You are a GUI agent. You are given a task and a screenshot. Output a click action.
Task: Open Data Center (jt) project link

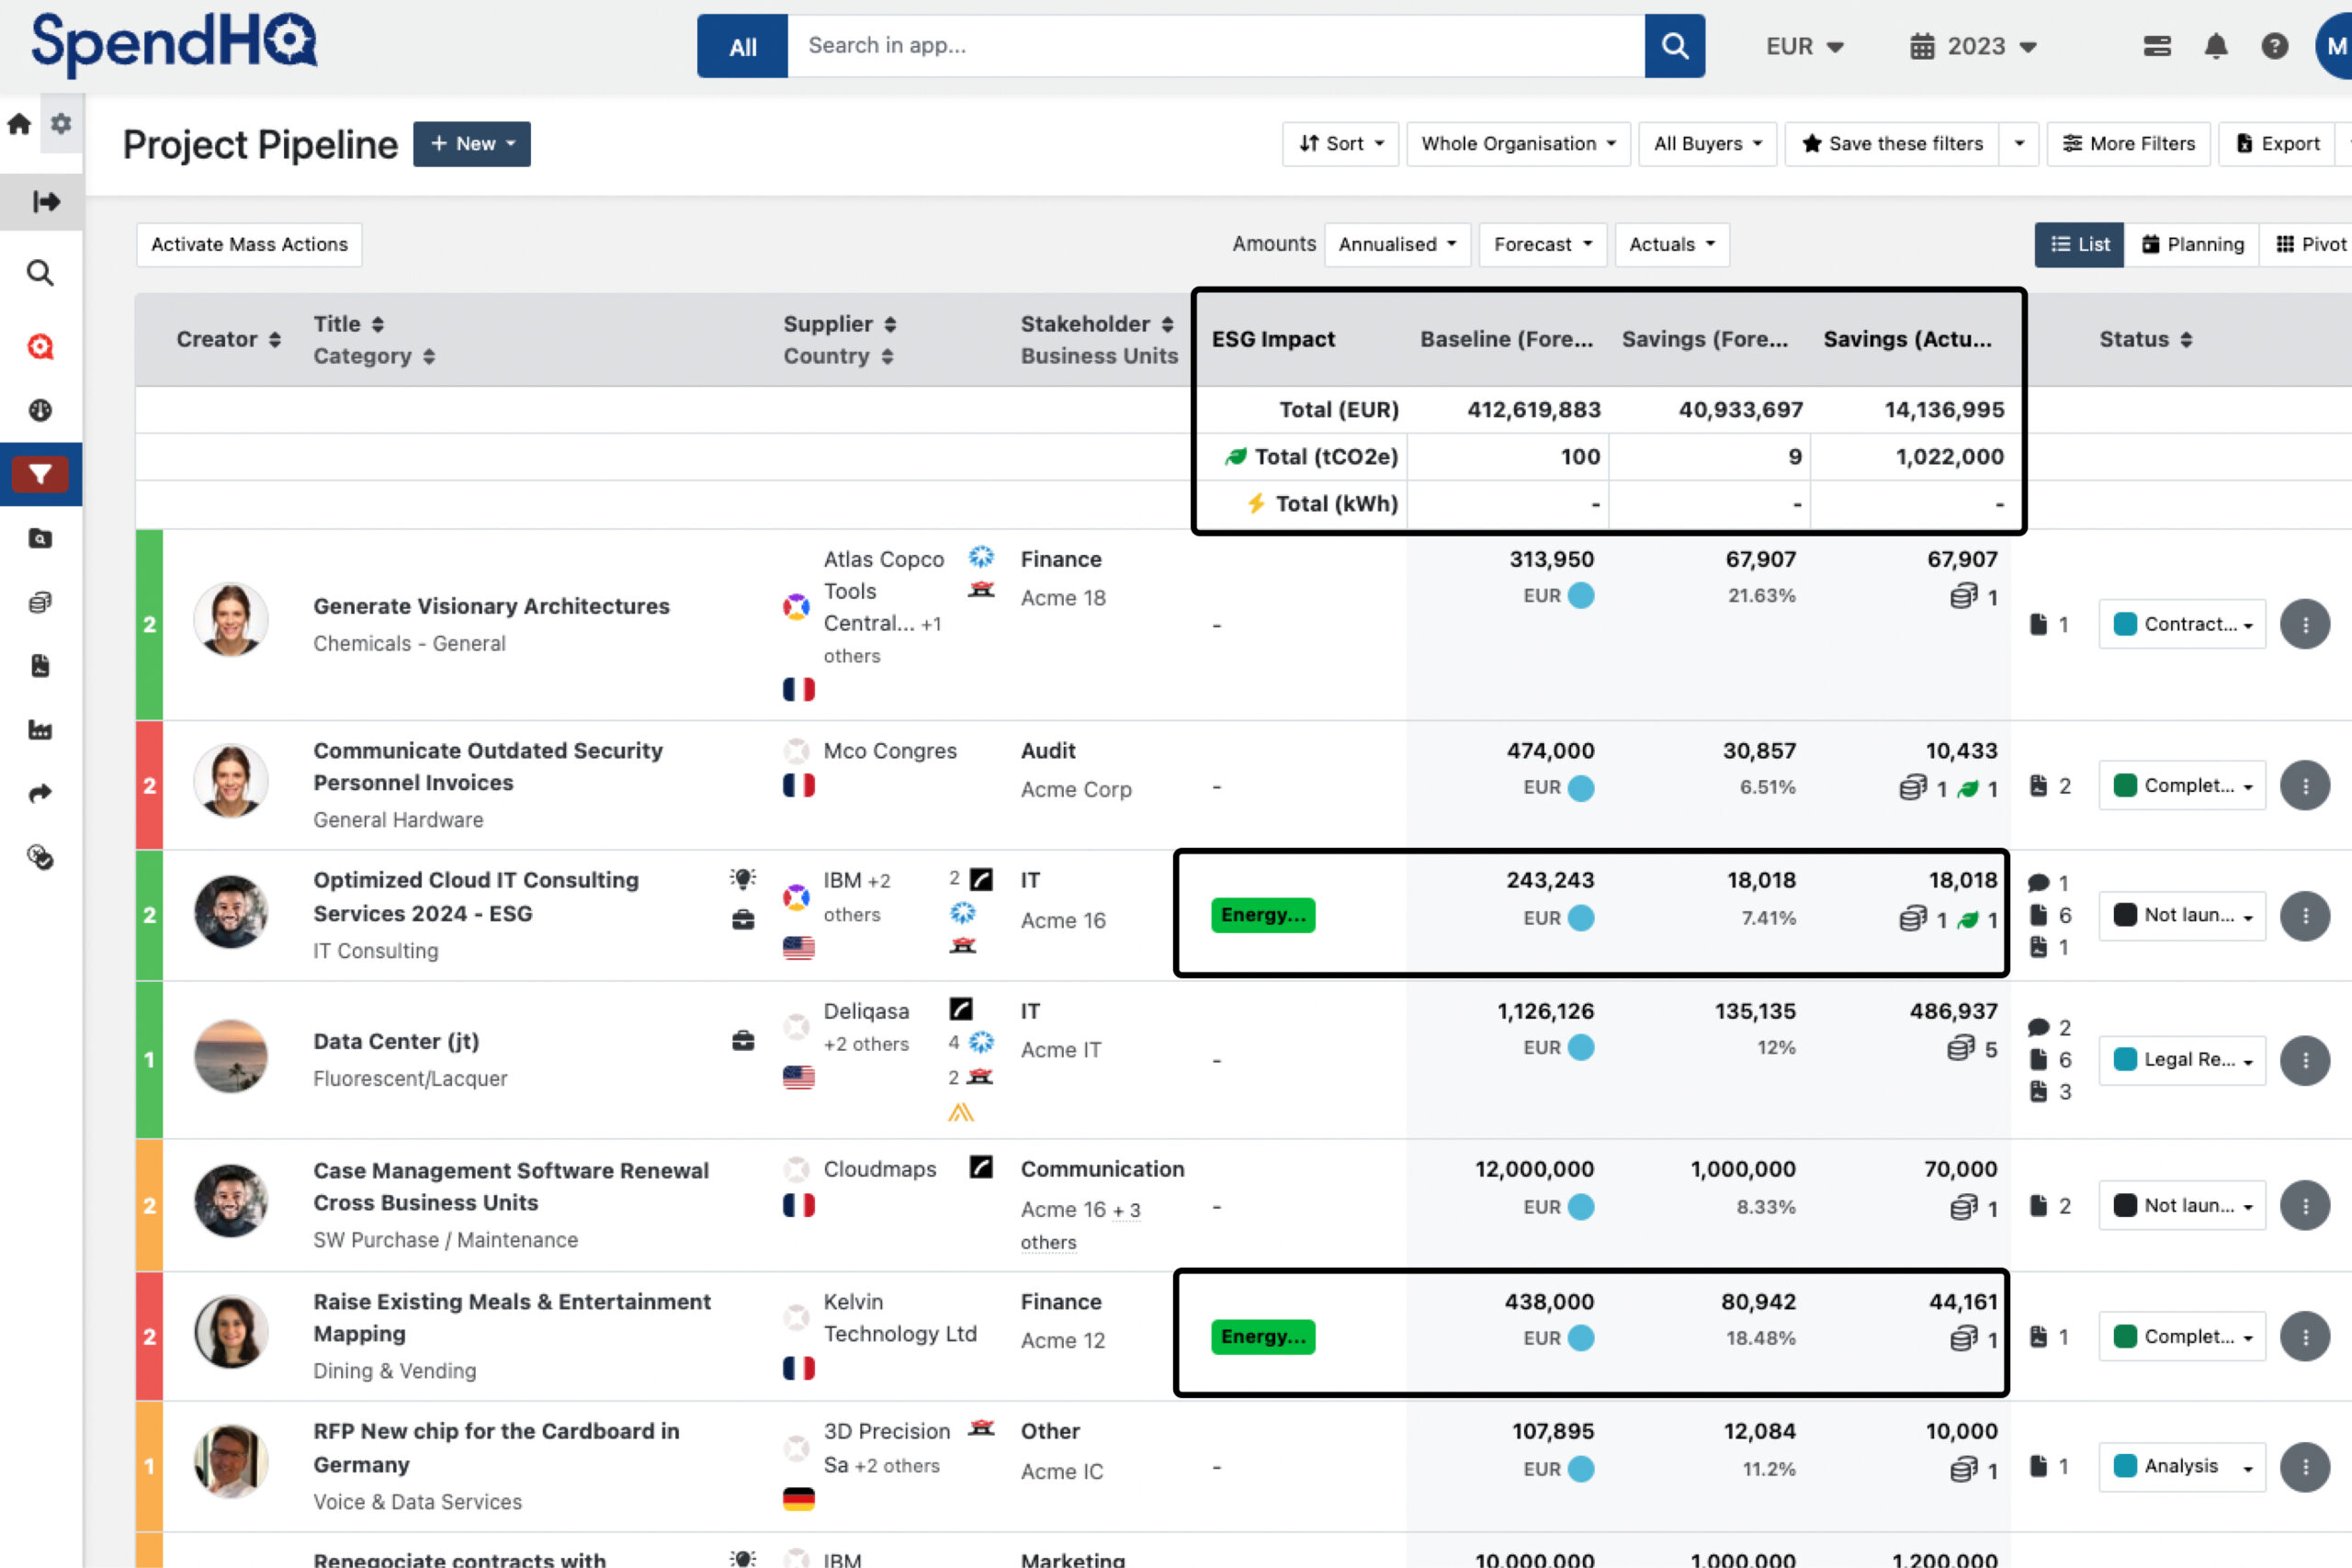pos(396,1041)
